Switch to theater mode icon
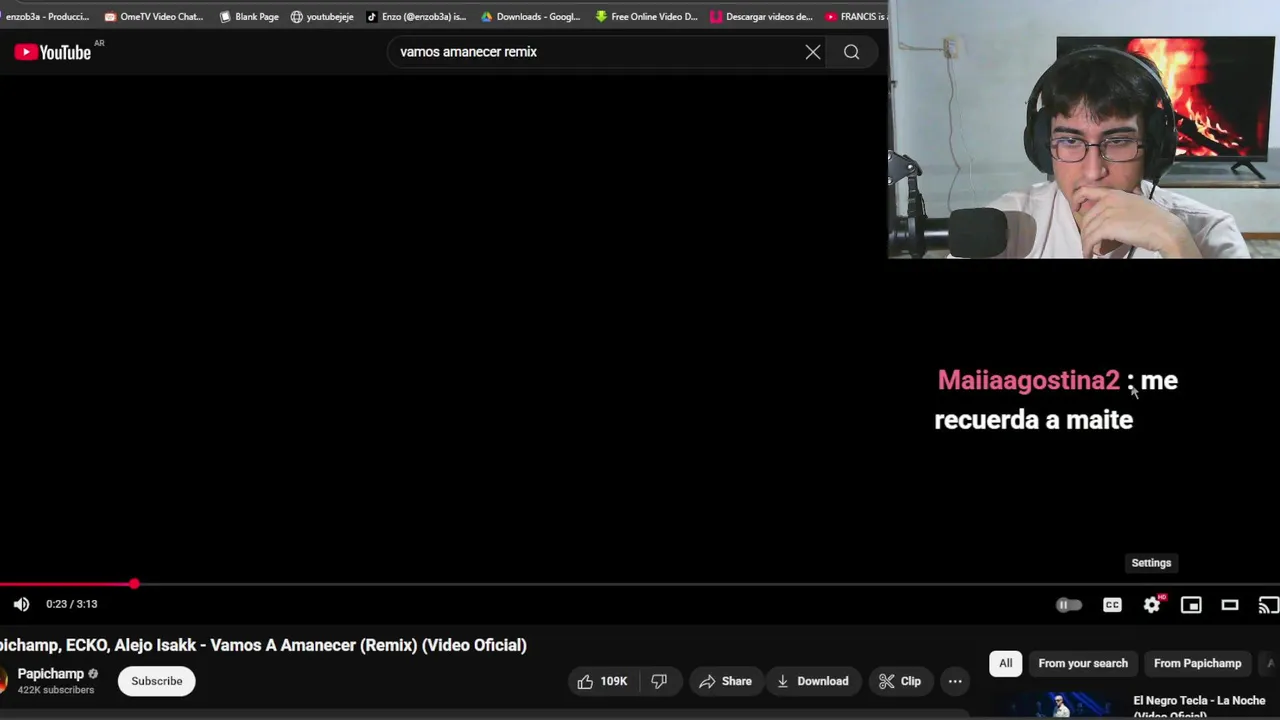The width and height of the screenshot is (1280, 720). [x=1230, y=605]
